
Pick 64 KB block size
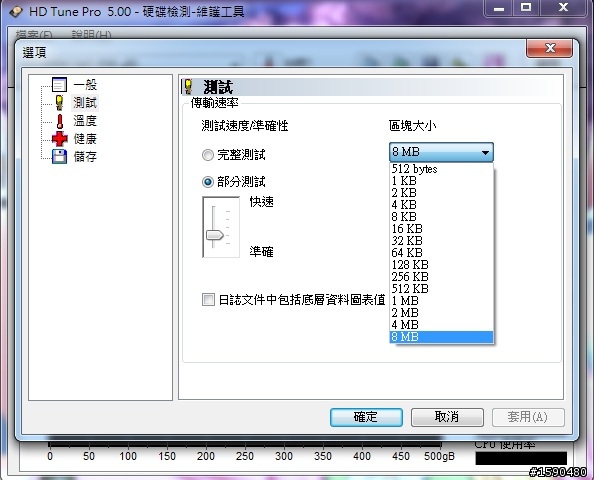pyautogui.click(x=441, y=253)
